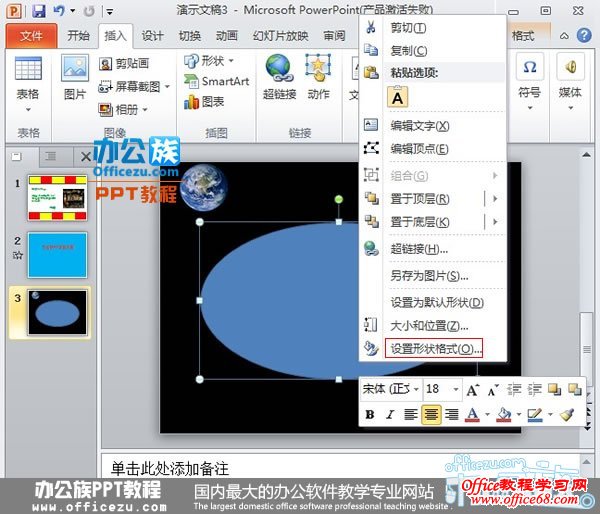Viewport: 600px width, 514px height.
Task: Click shrink font icon in mini toolbar
Action: (493, 390)
